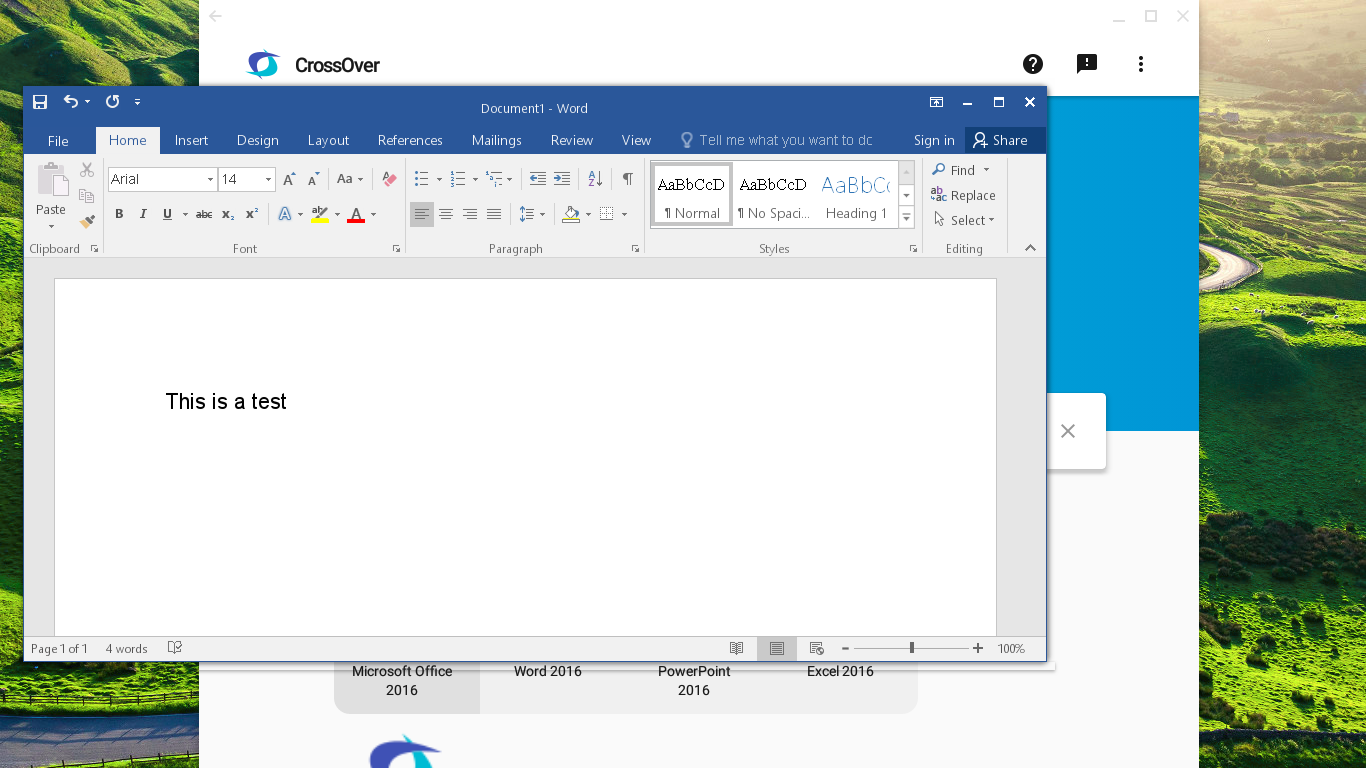Open CrossOver help question mark icon
The image size is (1366, 768).
1033,64
